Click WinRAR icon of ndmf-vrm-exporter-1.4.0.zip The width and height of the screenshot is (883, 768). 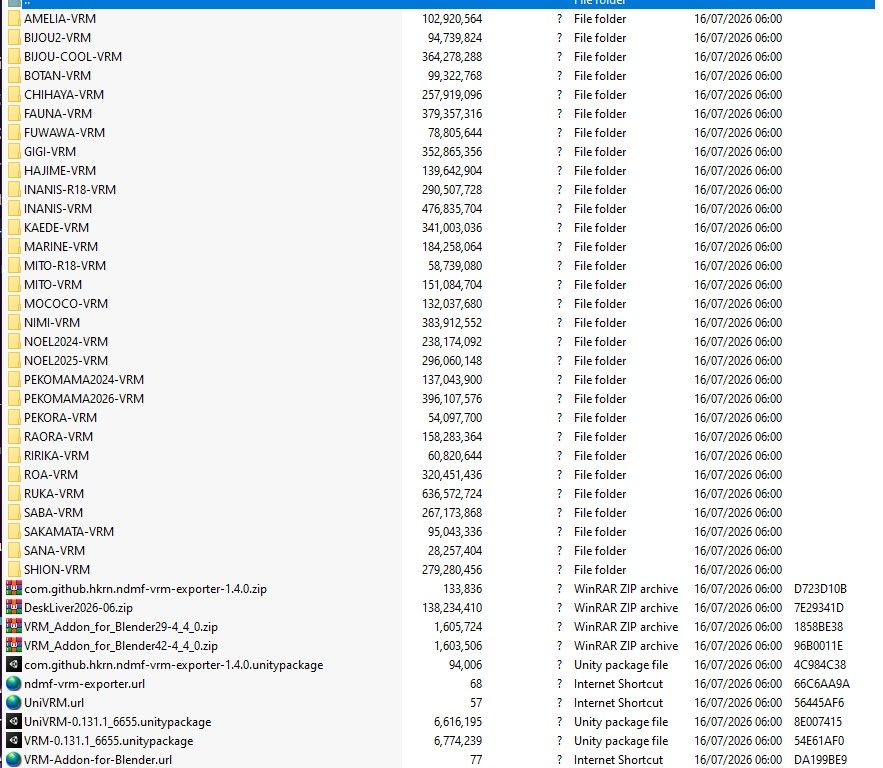point(14,588)
